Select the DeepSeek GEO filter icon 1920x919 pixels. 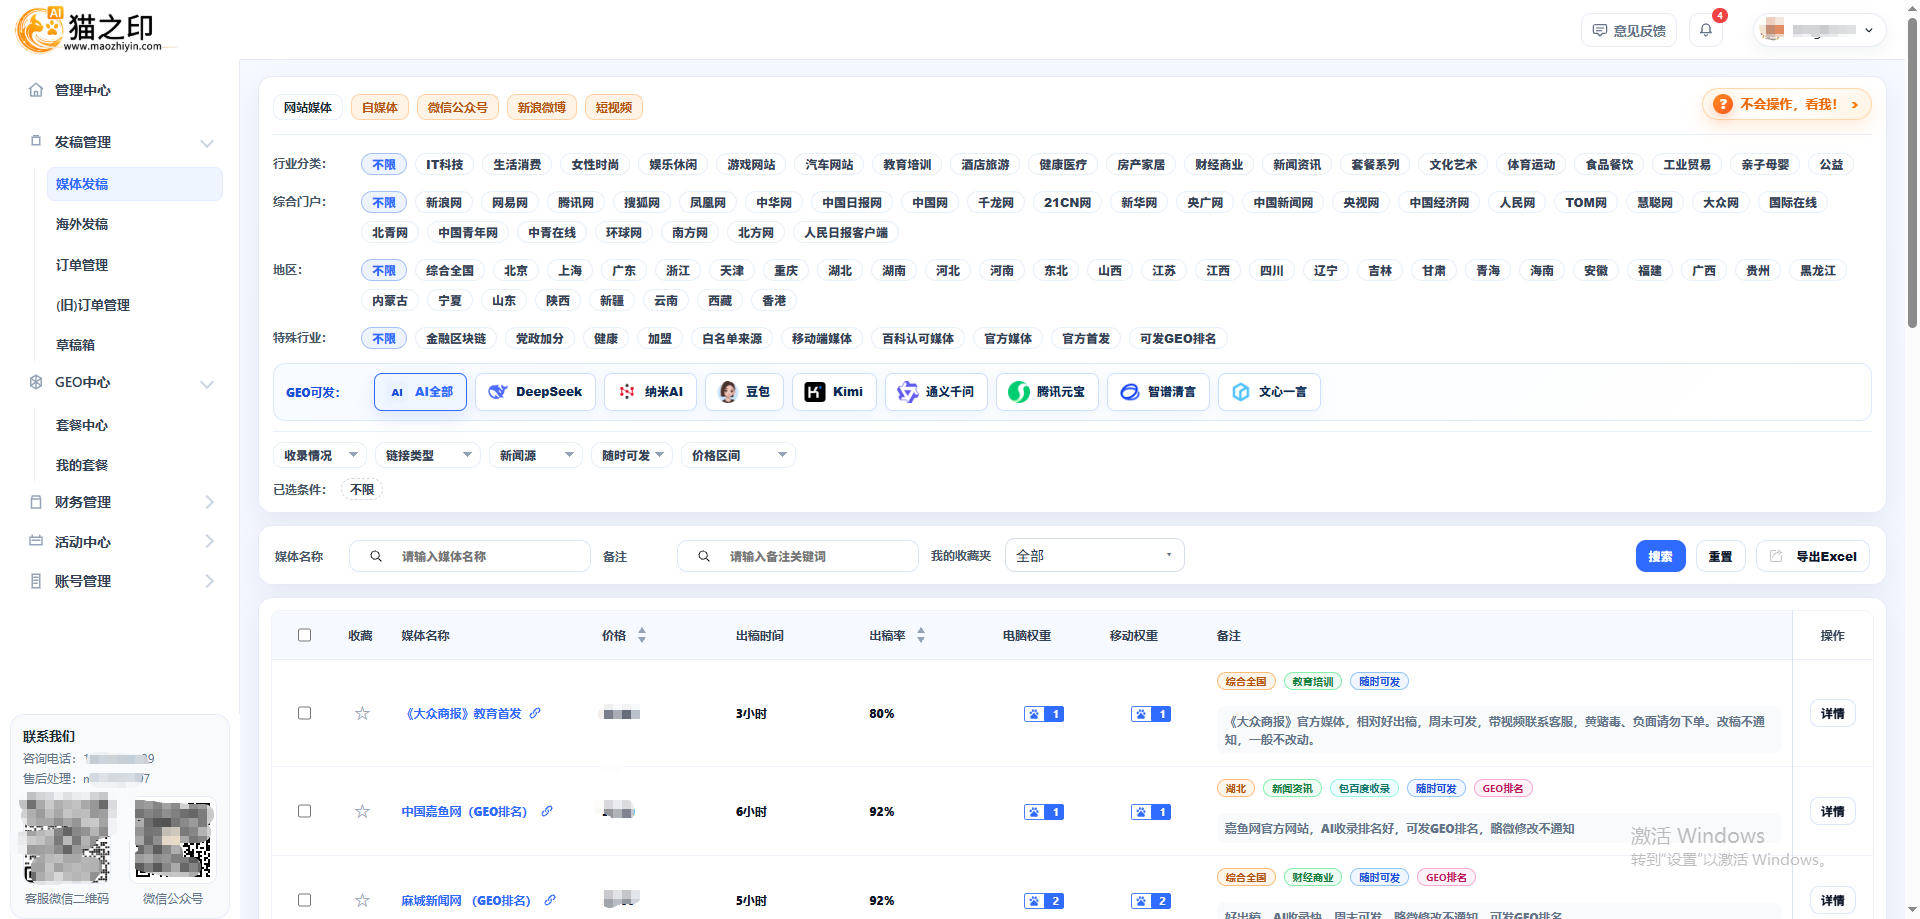497,392
